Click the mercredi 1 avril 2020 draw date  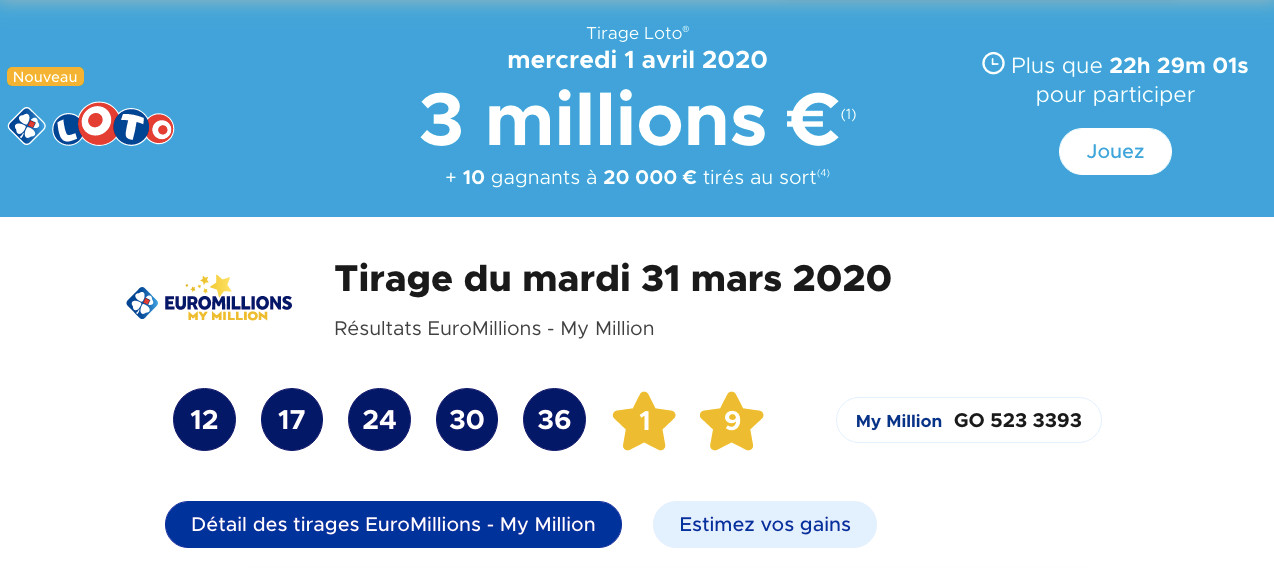[637, 59]
